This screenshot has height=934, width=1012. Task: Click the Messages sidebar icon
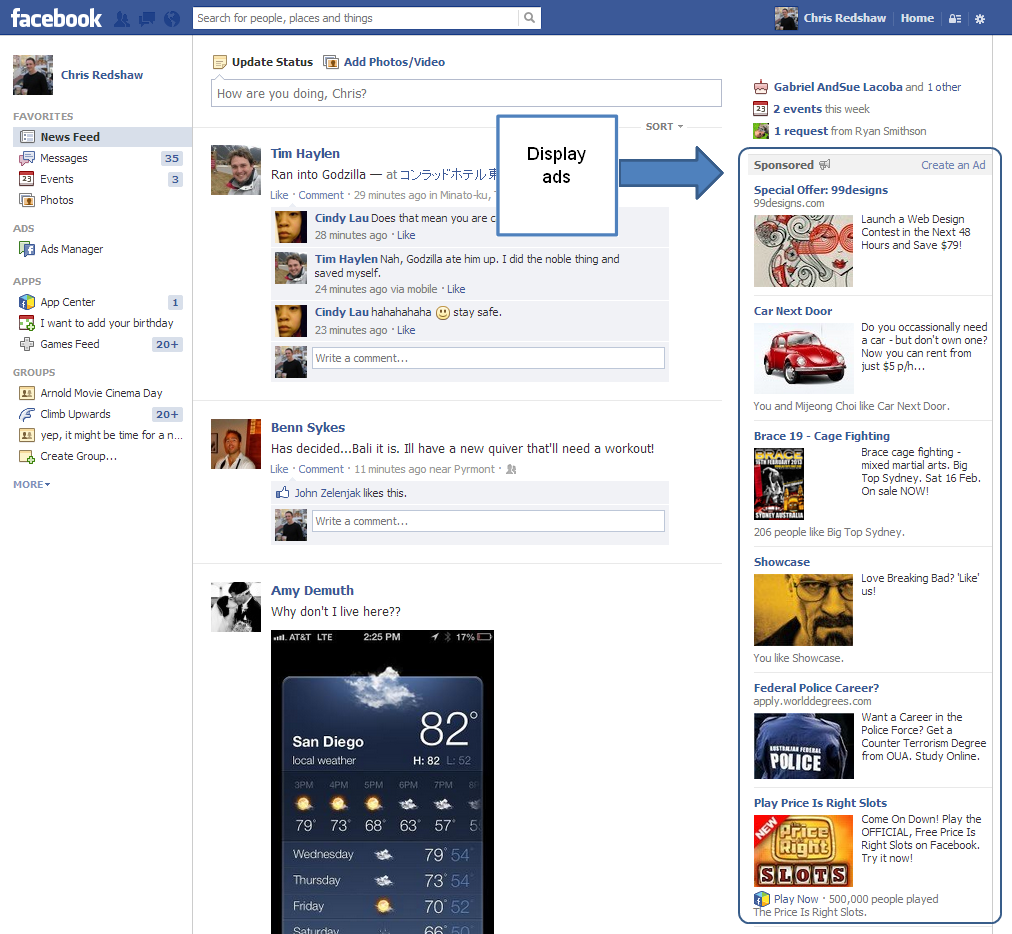pos(27,158)
